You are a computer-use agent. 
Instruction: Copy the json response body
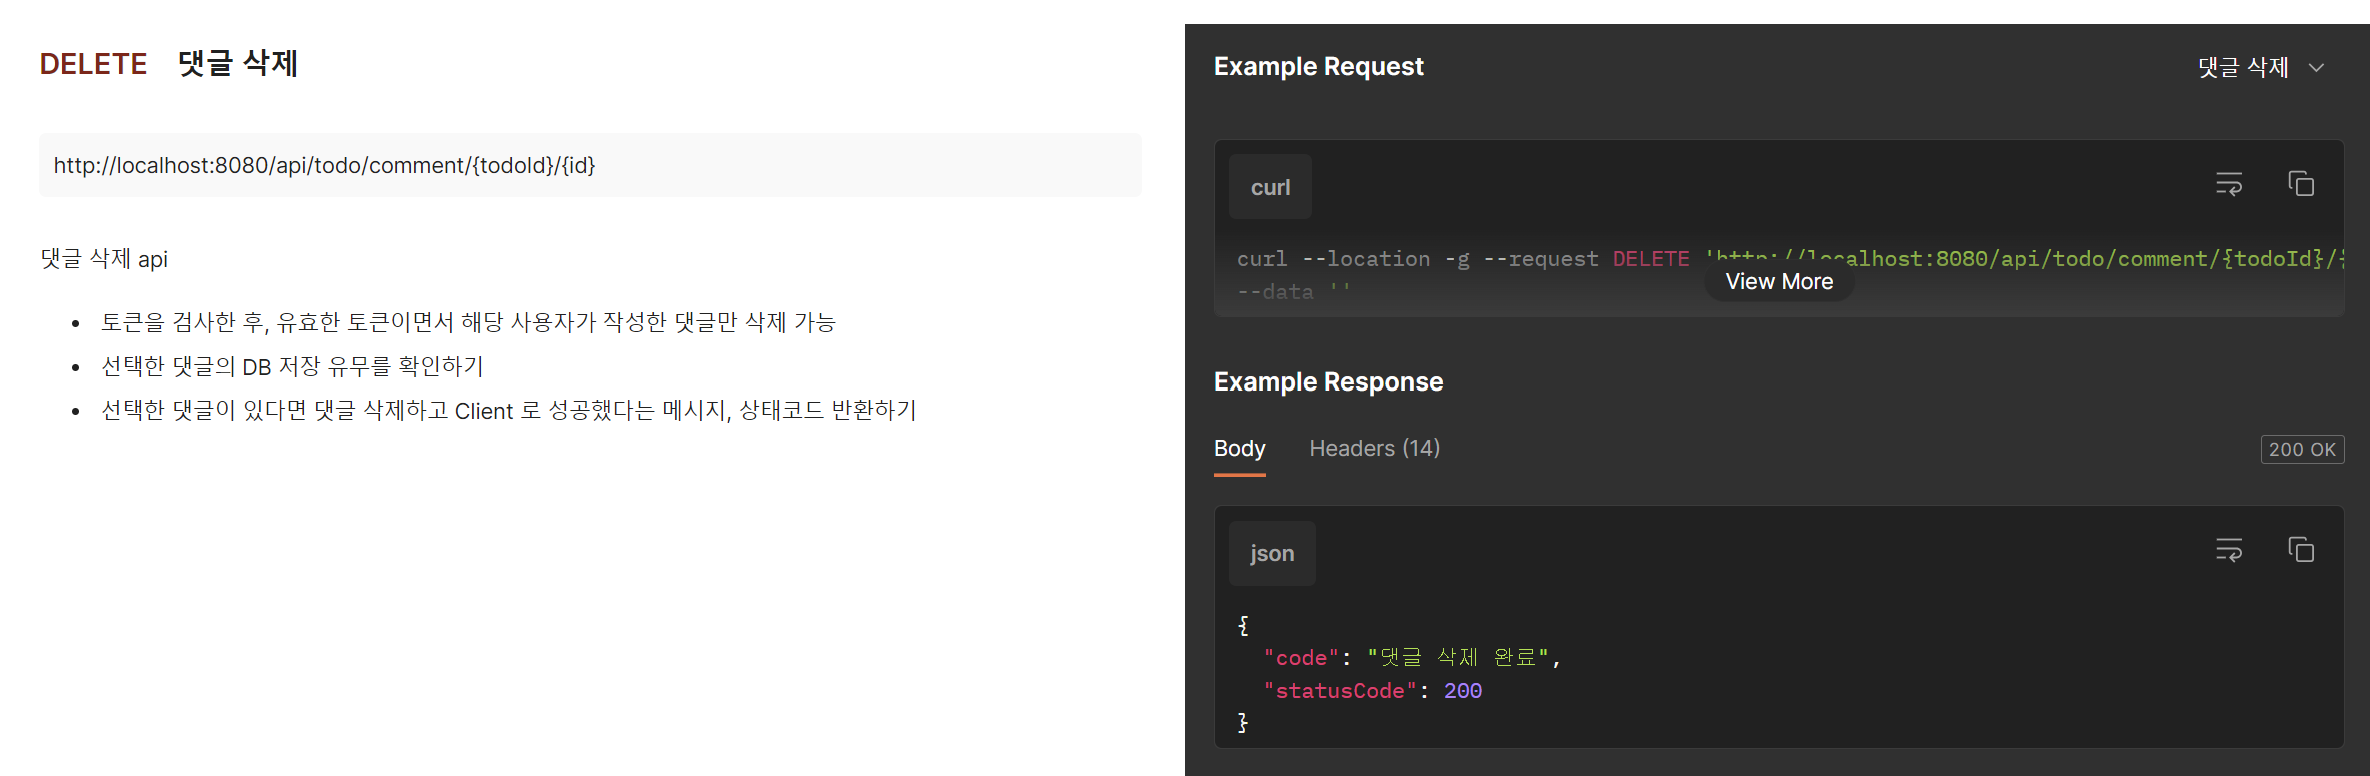(x=2301, y=550)
